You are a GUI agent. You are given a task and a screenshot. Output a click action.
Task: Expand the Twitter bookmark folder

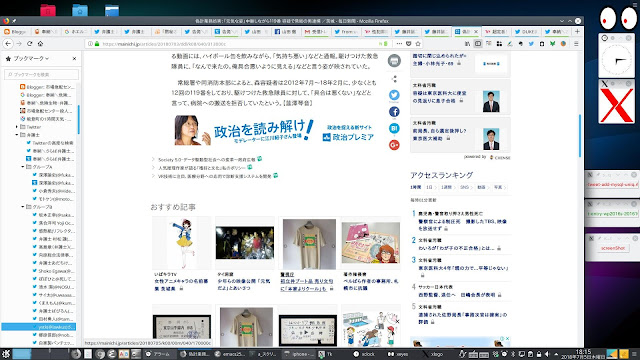pos(17,127)
